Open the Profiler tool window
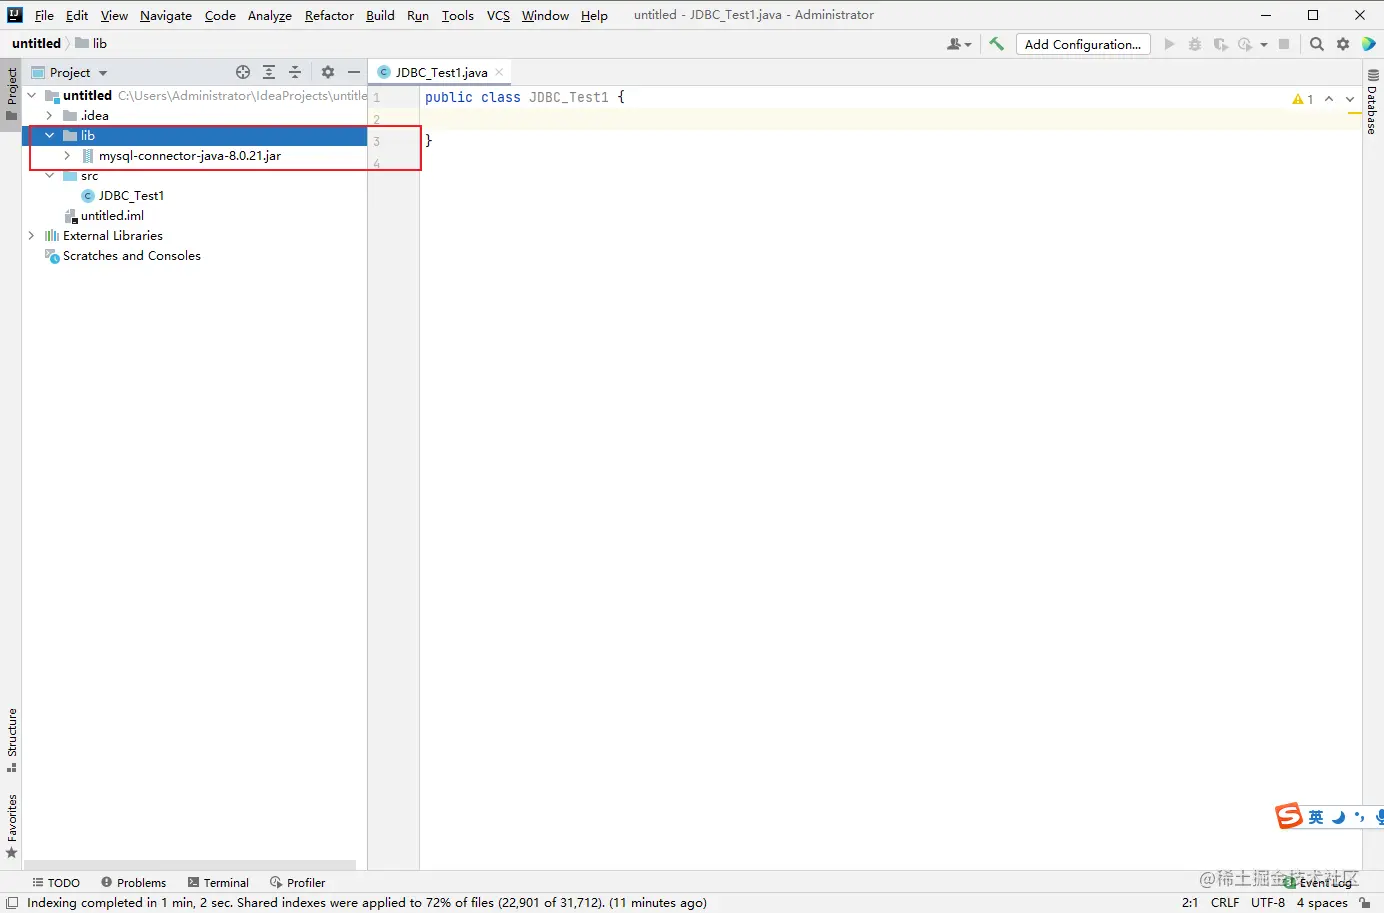1384x913 pixels. click(x=298, y=883)
